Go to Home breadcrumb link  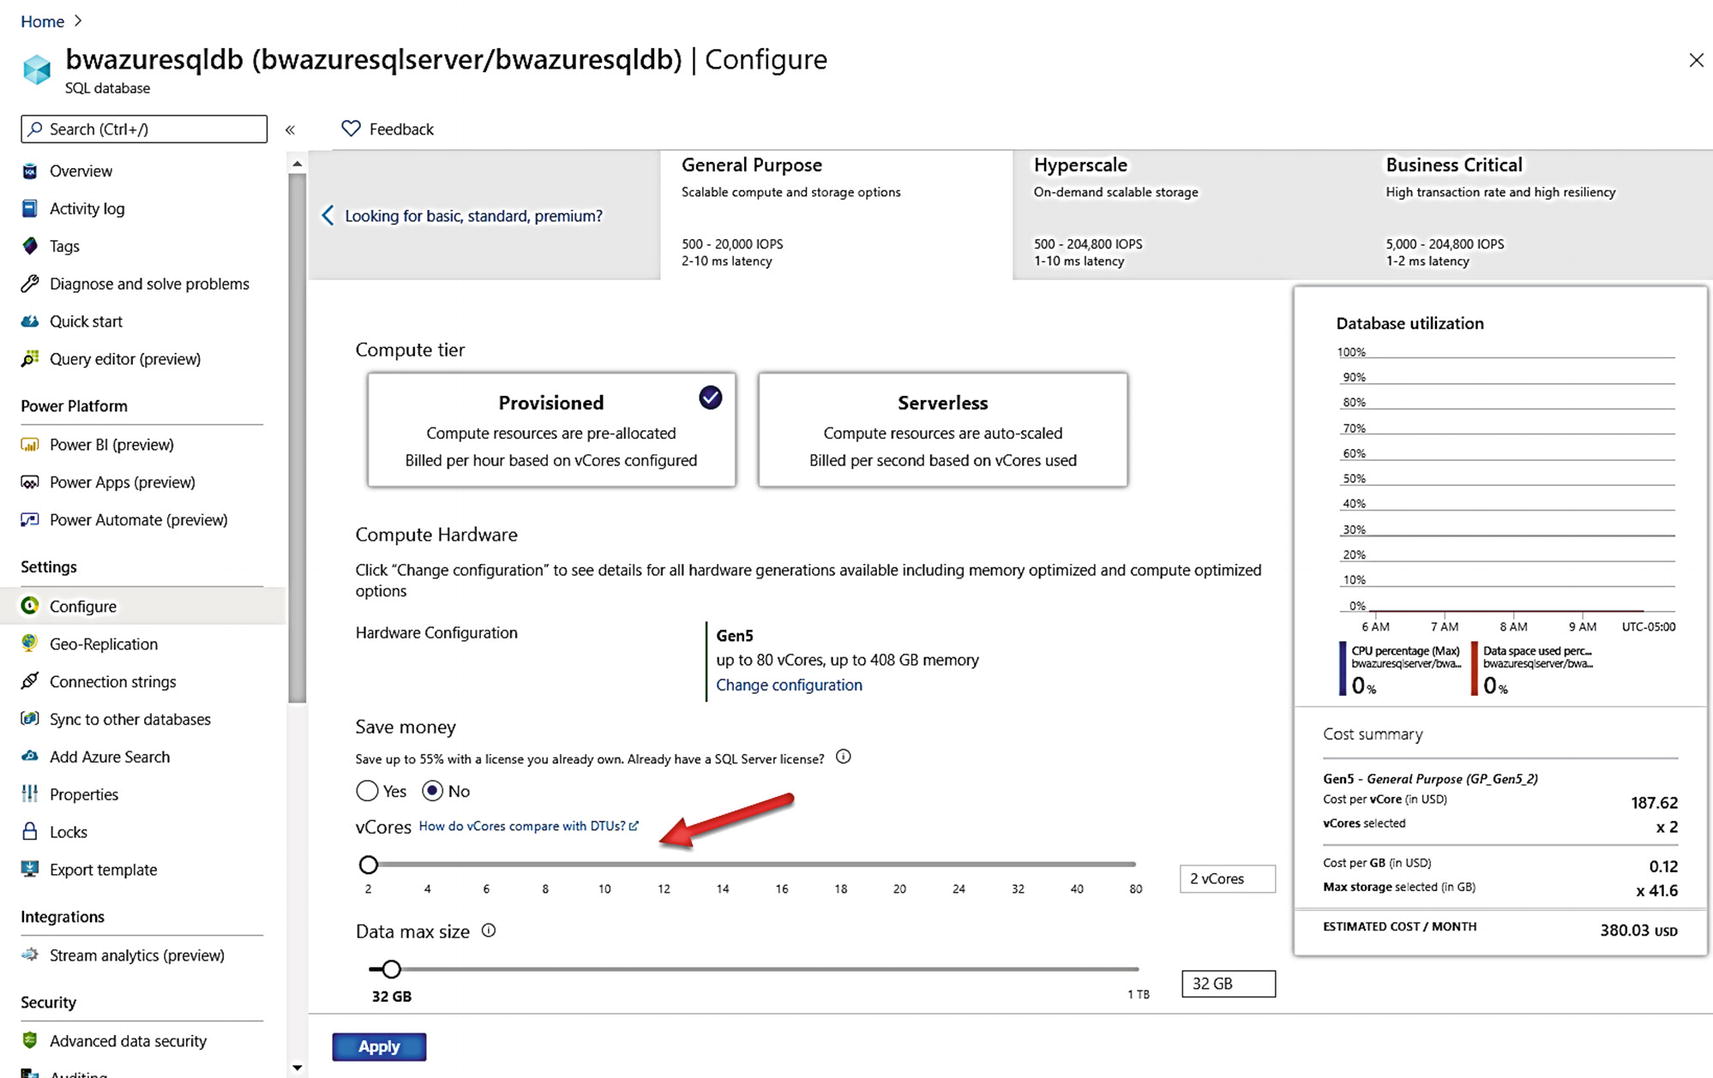point(42,21)
